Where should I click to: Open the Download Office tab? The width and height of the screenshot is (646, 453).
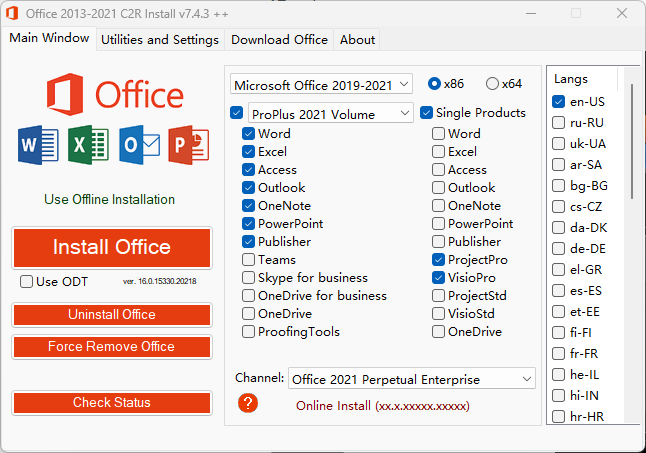point(279,40)
